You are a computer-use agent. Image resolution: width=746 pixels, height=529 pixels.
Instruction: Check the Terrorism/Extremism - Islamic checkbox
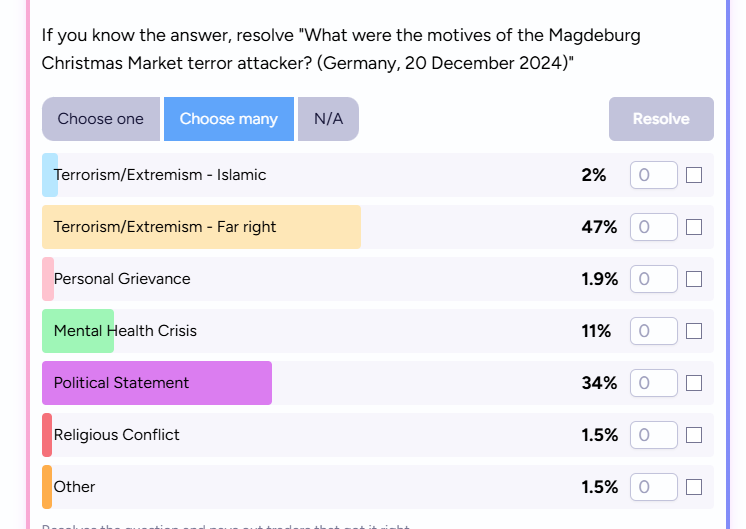pyautogui.click(x=694, y=175)
